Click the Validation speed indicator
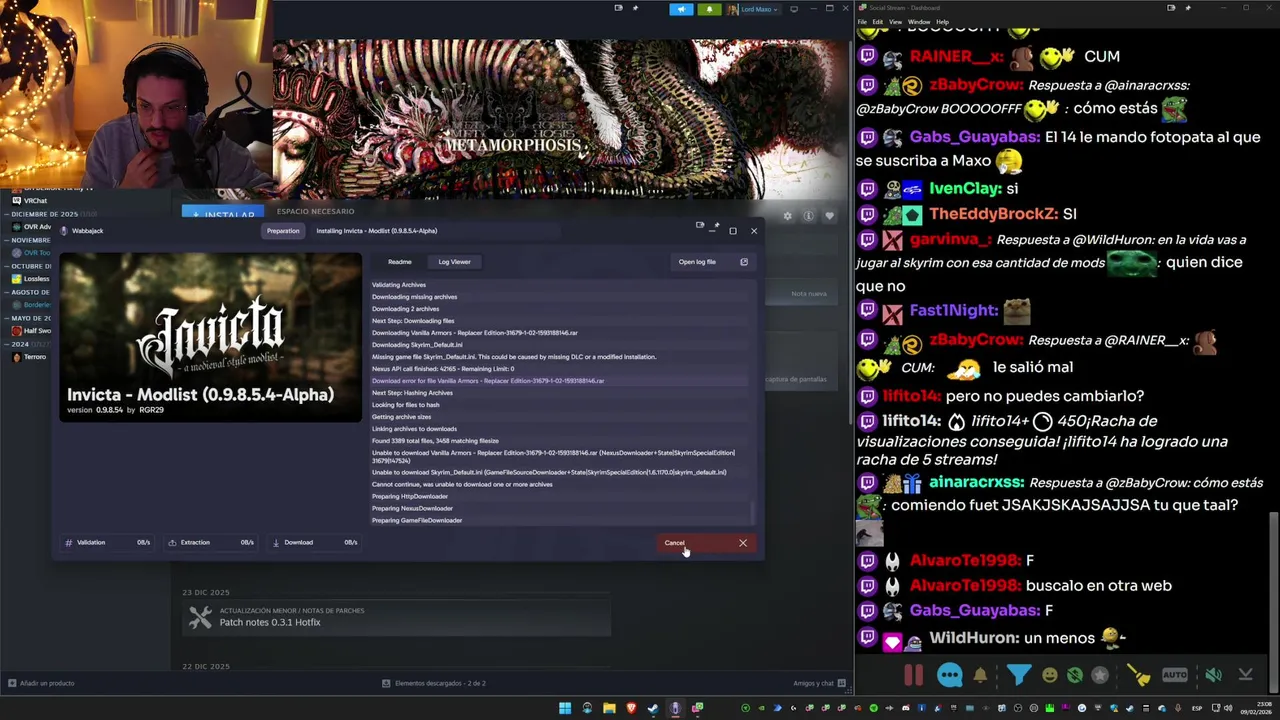The height and width of the screenshot is (720, 1280). 107,542
